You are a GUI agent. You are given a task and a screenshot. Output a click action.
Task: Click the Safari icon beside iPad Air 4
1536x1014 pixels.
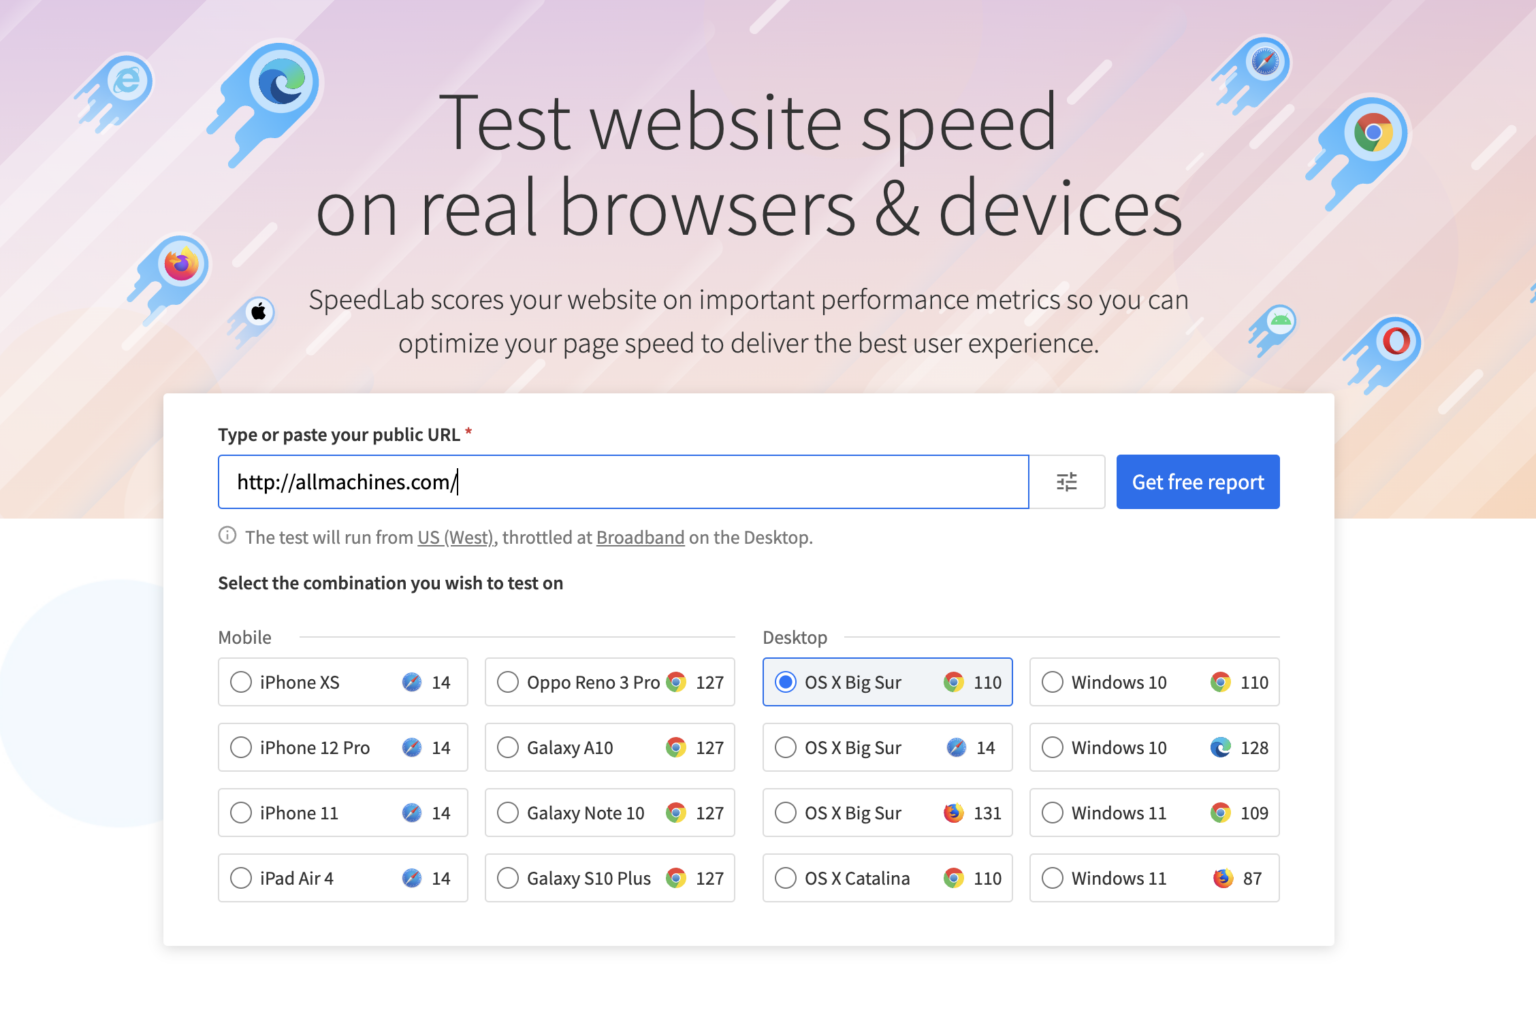pyautogui.click(x=413, y=878)
